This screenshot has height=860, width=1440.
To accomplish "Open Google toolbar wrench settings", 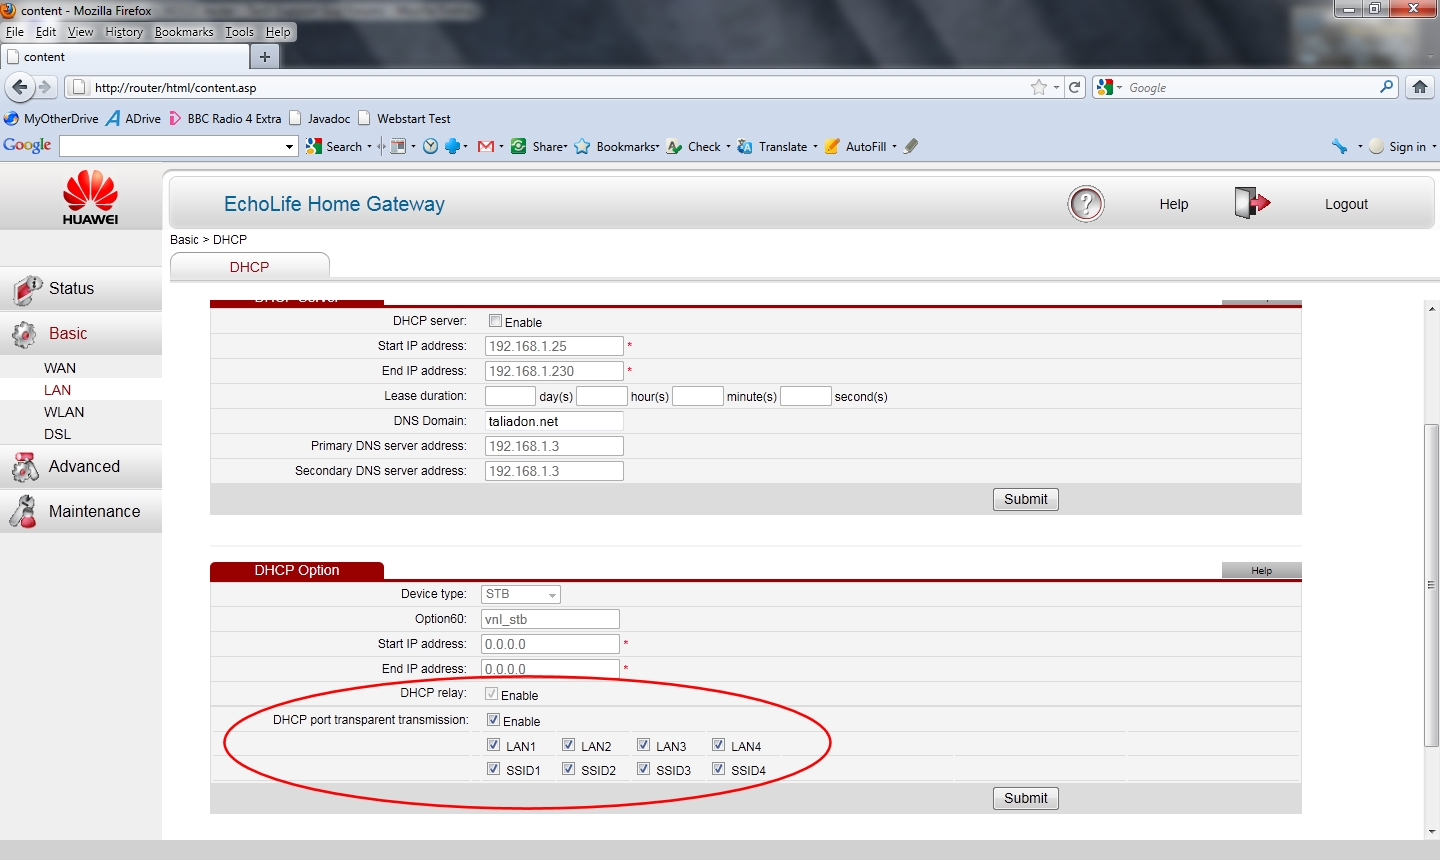I will 1340,146.
